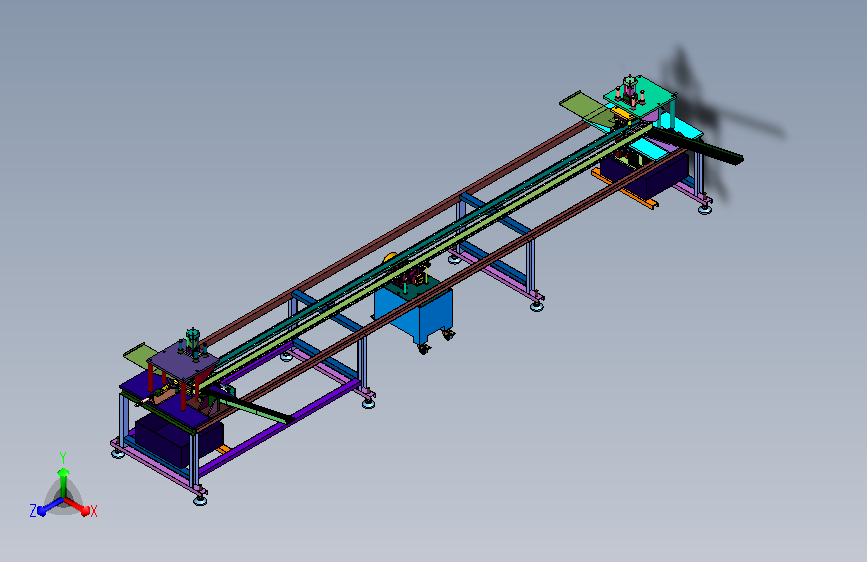Select the dark green chute protruding at right end

pos(698,146)
